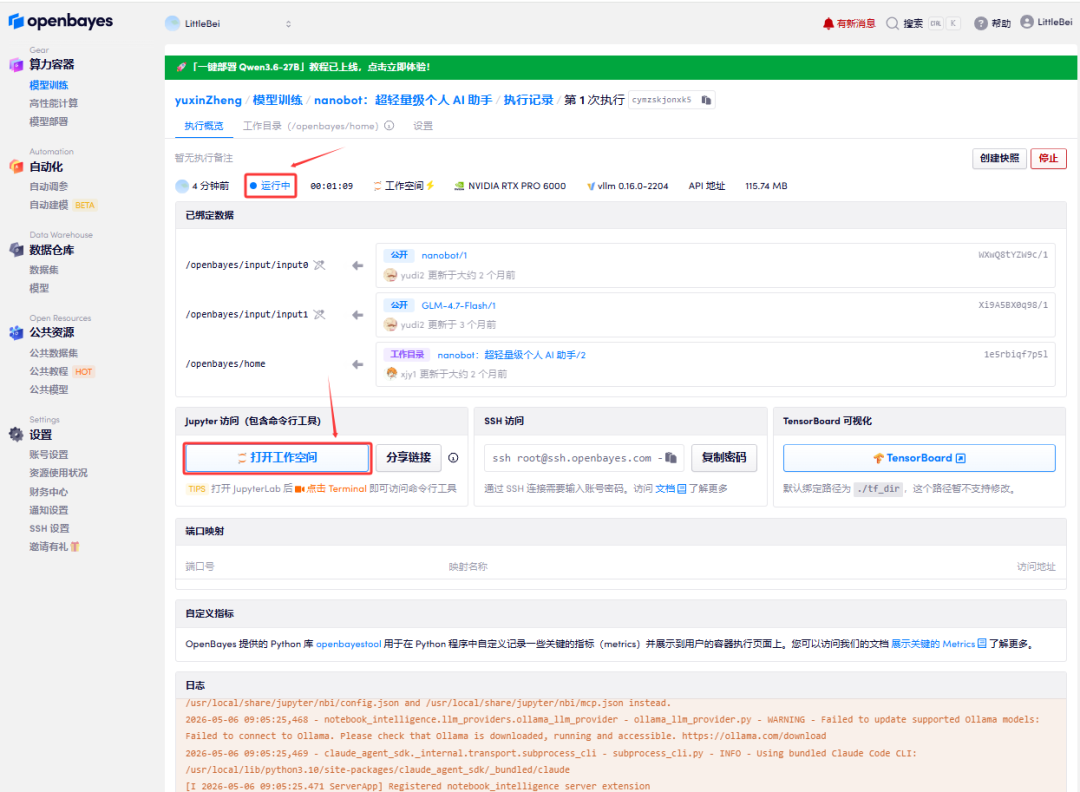Click 模型训练 in the breadcrumb

[278, 100]
